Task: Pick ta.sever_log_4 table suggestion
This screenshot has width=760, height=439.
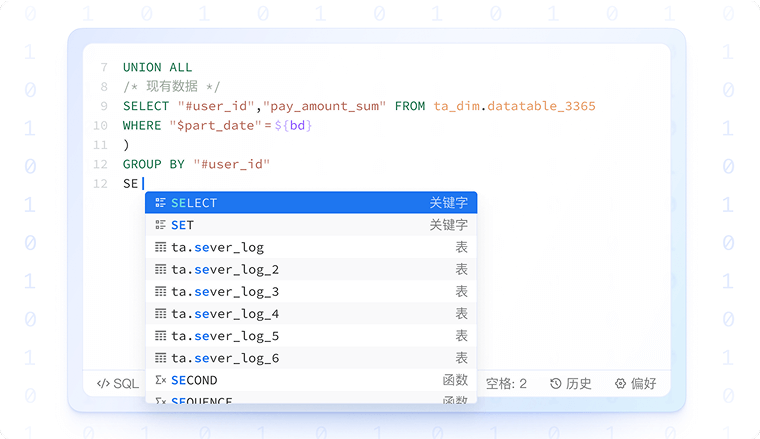Action: tap(225, 314)
